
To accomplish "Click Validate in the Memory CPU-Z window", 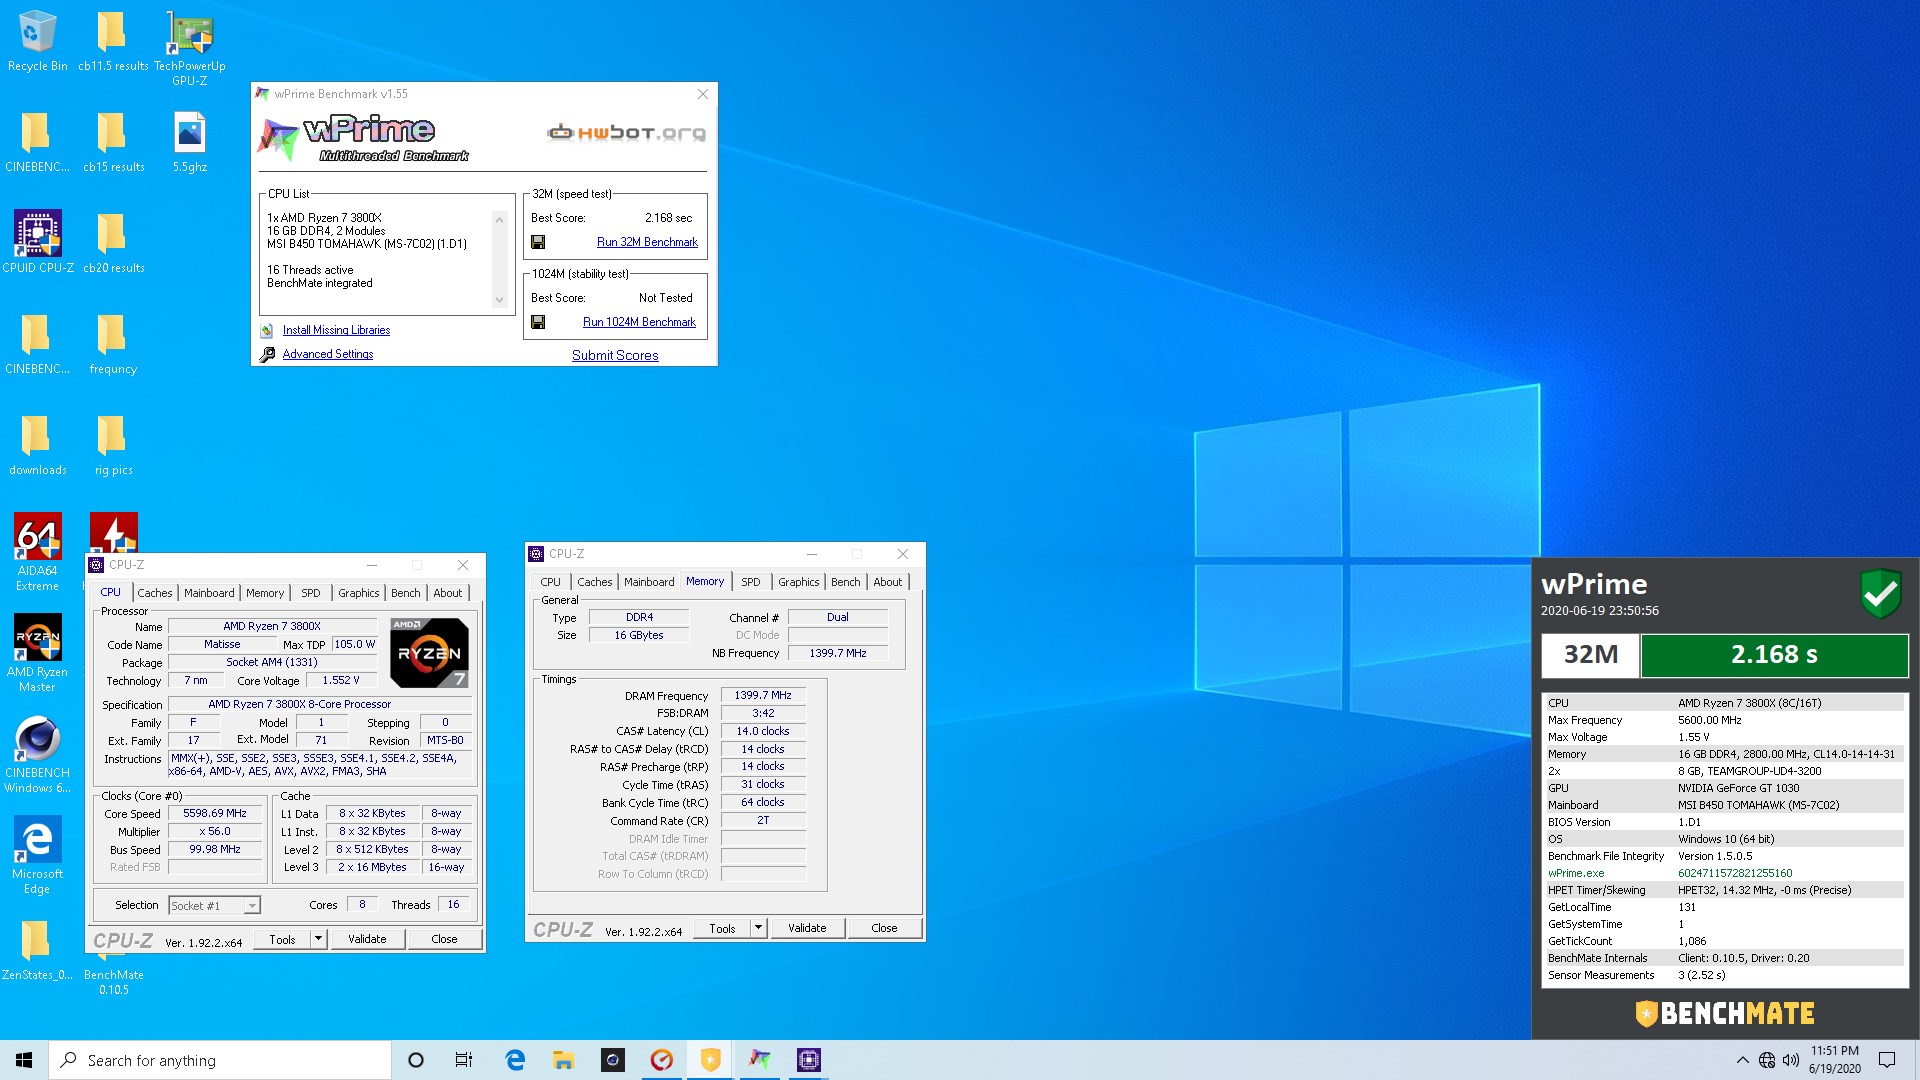I will coord(807,928).
